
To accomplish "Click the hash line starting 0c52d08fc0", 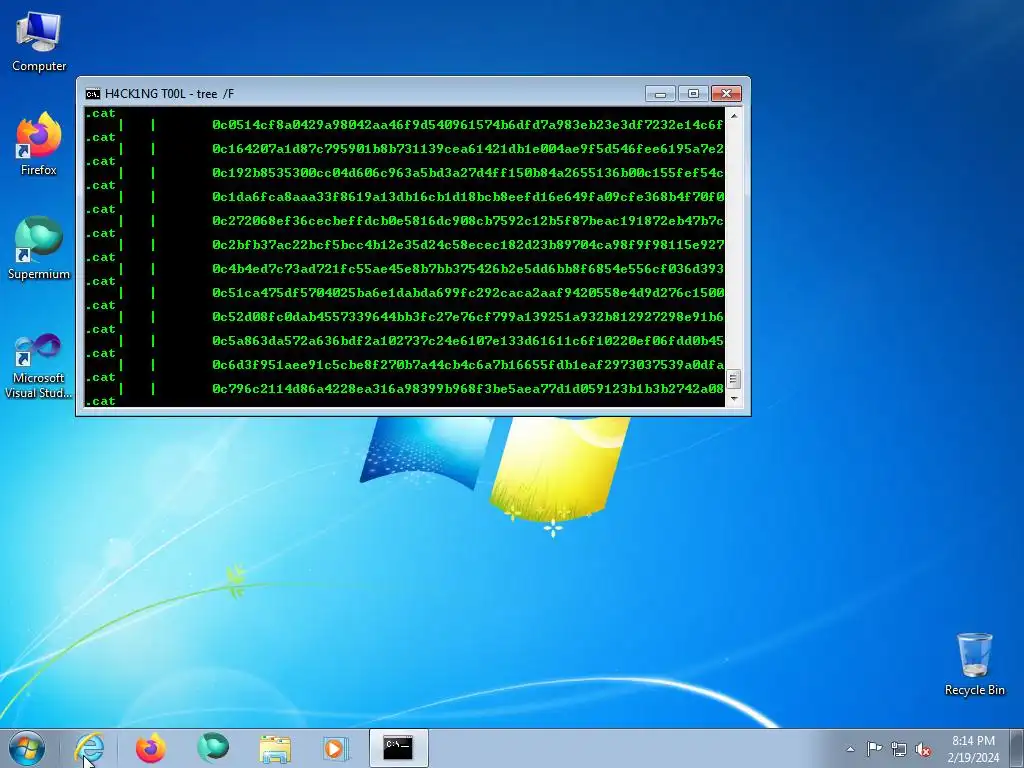I will [468, 317].
